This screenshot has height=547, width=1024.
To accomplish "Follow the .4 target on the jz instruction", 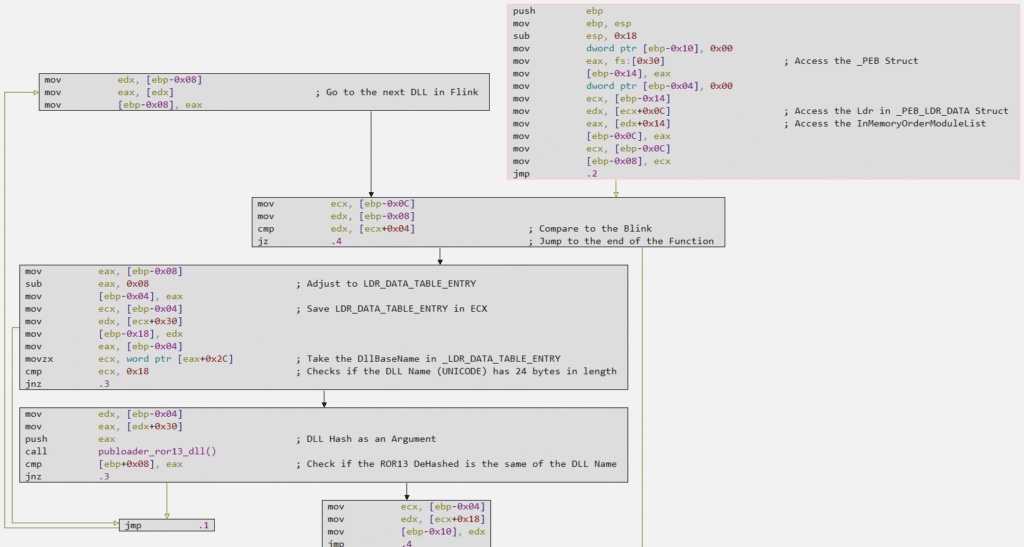I will tap(337, 241).
